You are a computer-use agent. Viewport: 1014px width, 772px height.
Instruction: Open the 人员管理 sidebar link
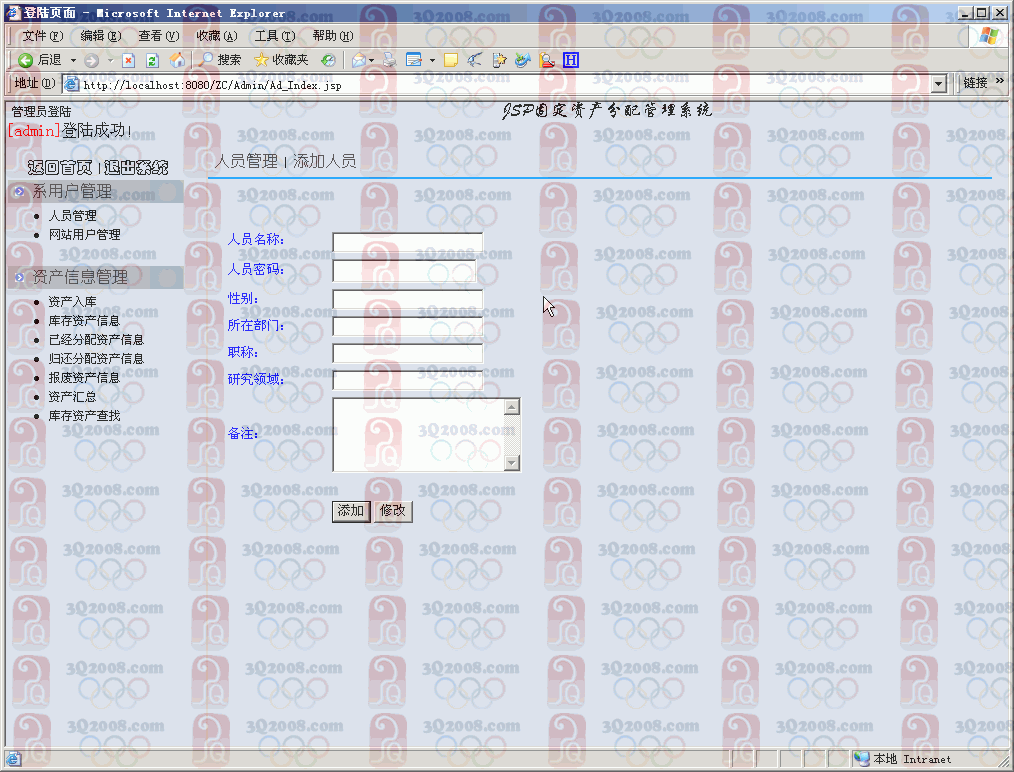tap(72, 215)
